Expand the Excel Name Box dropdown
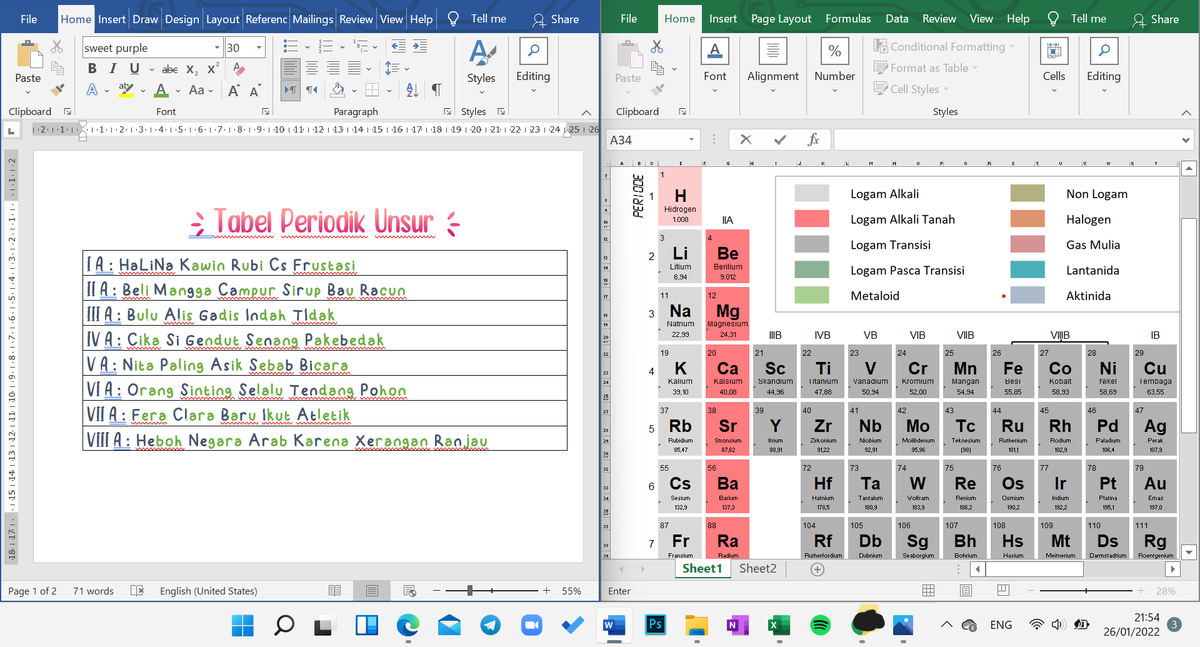 point(691,140)
